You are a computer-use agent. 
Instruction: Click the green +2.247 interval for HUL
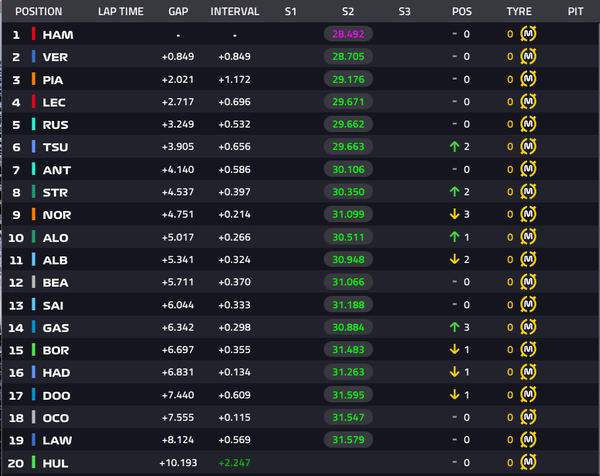point(234,463)
